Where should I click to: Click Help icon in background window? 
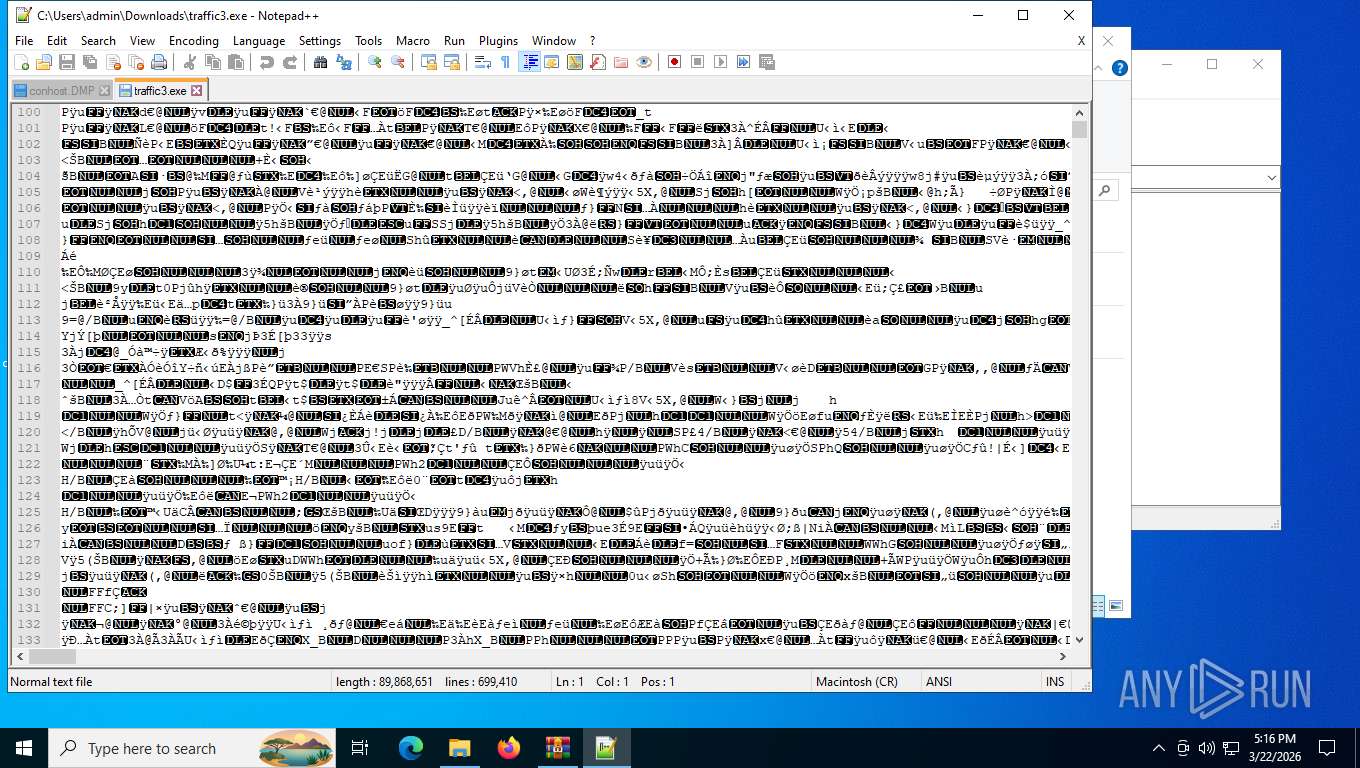pos(1120,68)
